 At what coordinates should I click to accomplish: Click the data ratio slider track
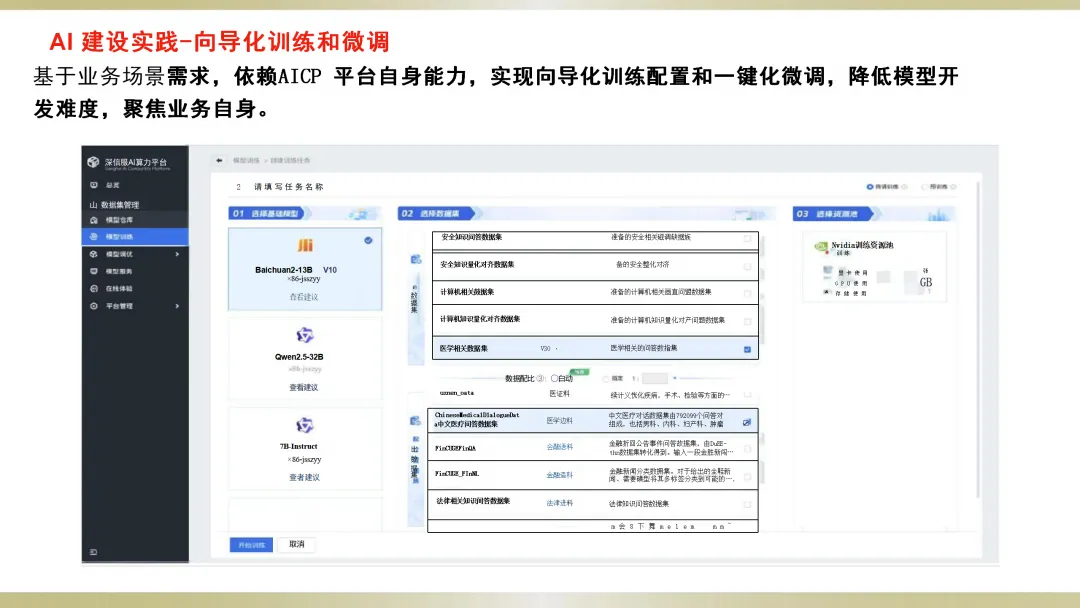(x=703, y=378)
